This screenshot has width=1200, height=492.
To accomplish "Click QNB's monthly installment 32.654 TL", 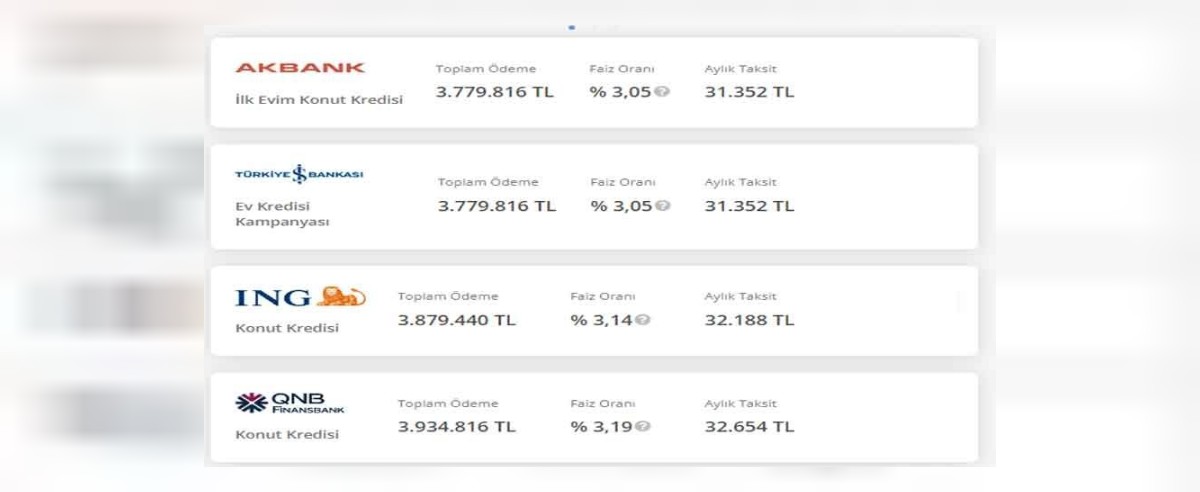I will pyautogui.click(x=749, y=426).
